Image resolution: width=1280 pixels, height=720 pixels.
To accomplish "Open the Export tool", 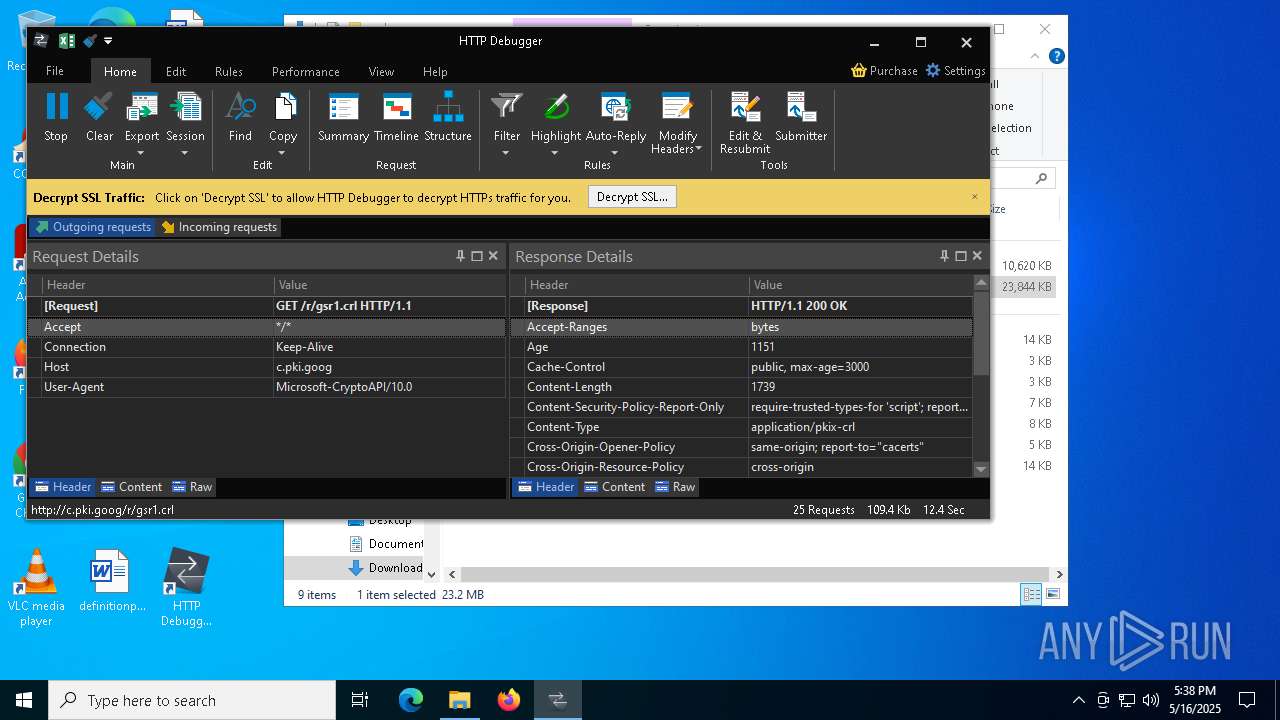I will point(142,106).
